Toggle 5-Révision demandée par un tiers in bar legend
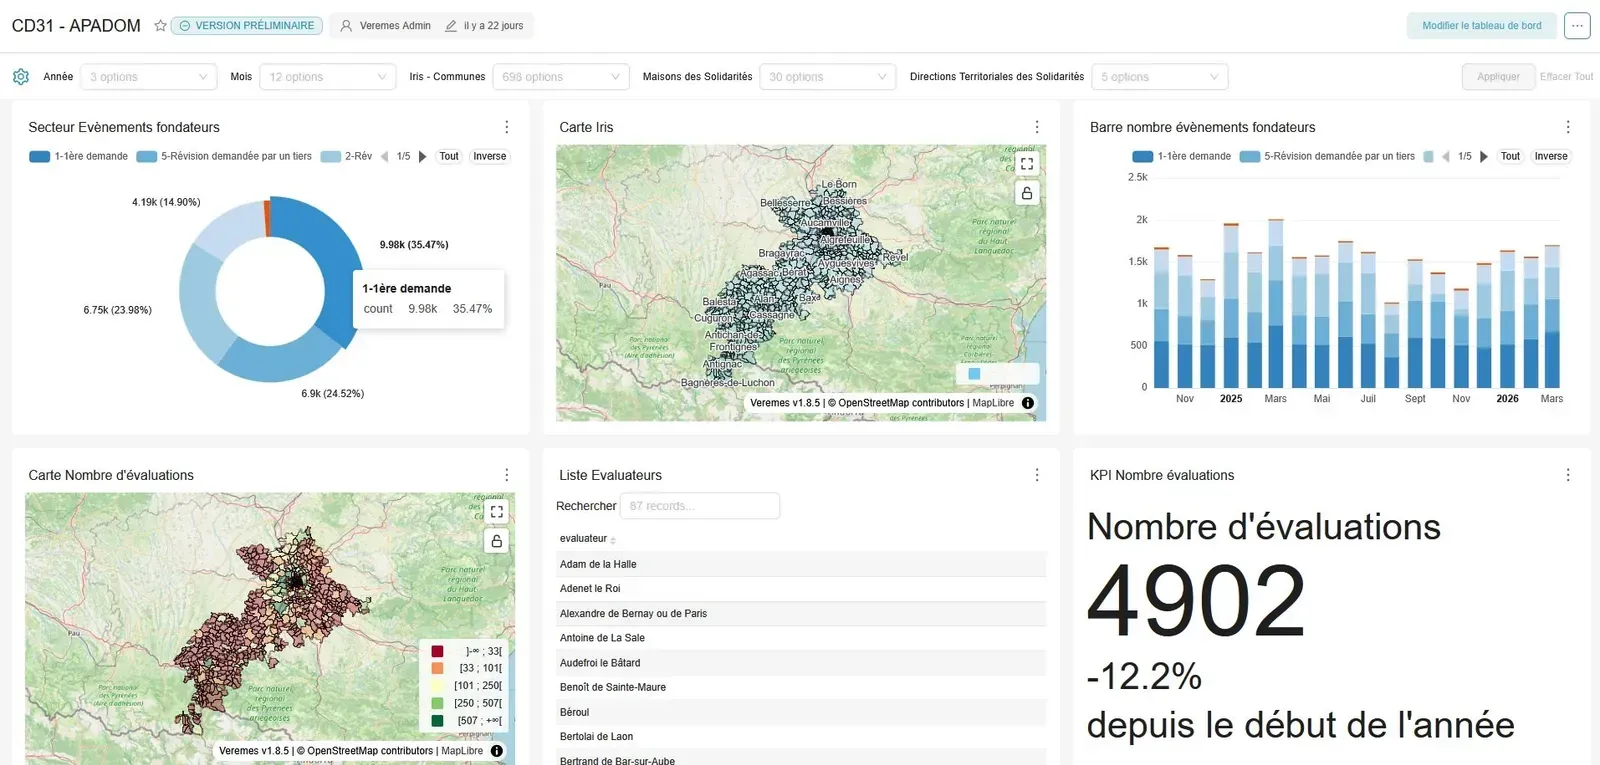The image size is (1600, 765). (1327, 157)
